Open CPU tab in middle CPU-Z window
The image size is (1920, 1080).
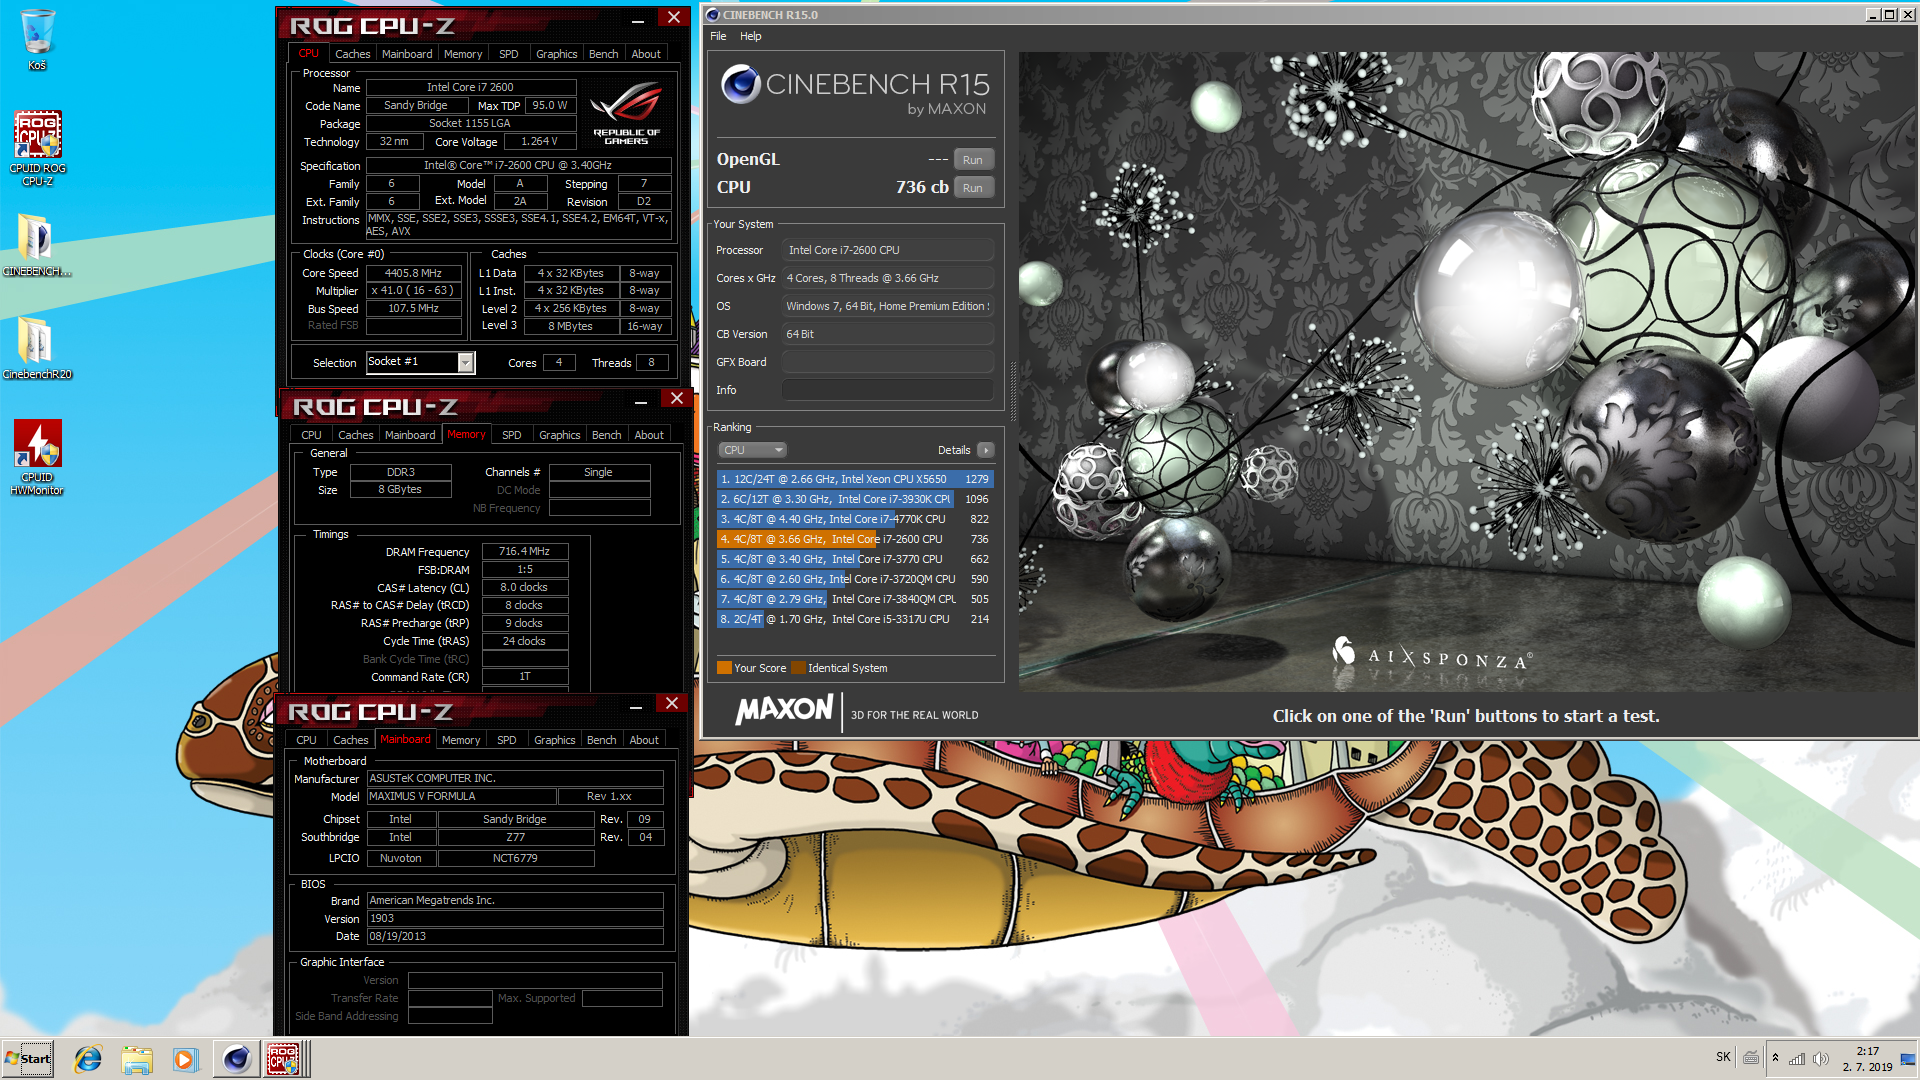(311, 435)
